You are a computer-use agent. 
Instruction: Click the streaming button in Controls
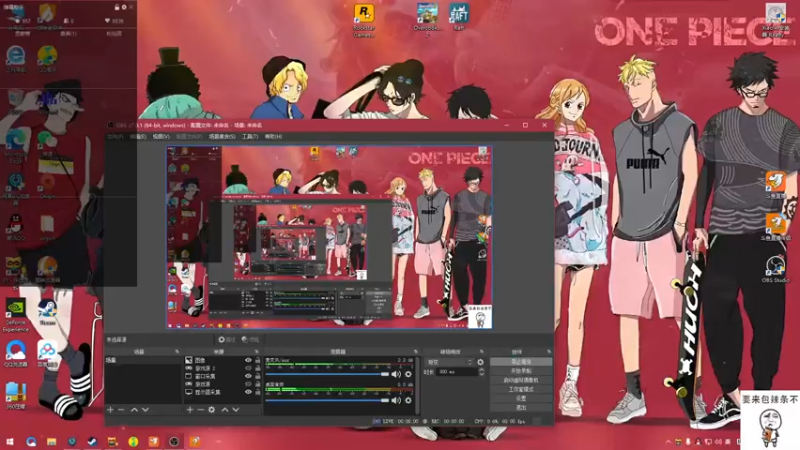[x=521, y=362]
